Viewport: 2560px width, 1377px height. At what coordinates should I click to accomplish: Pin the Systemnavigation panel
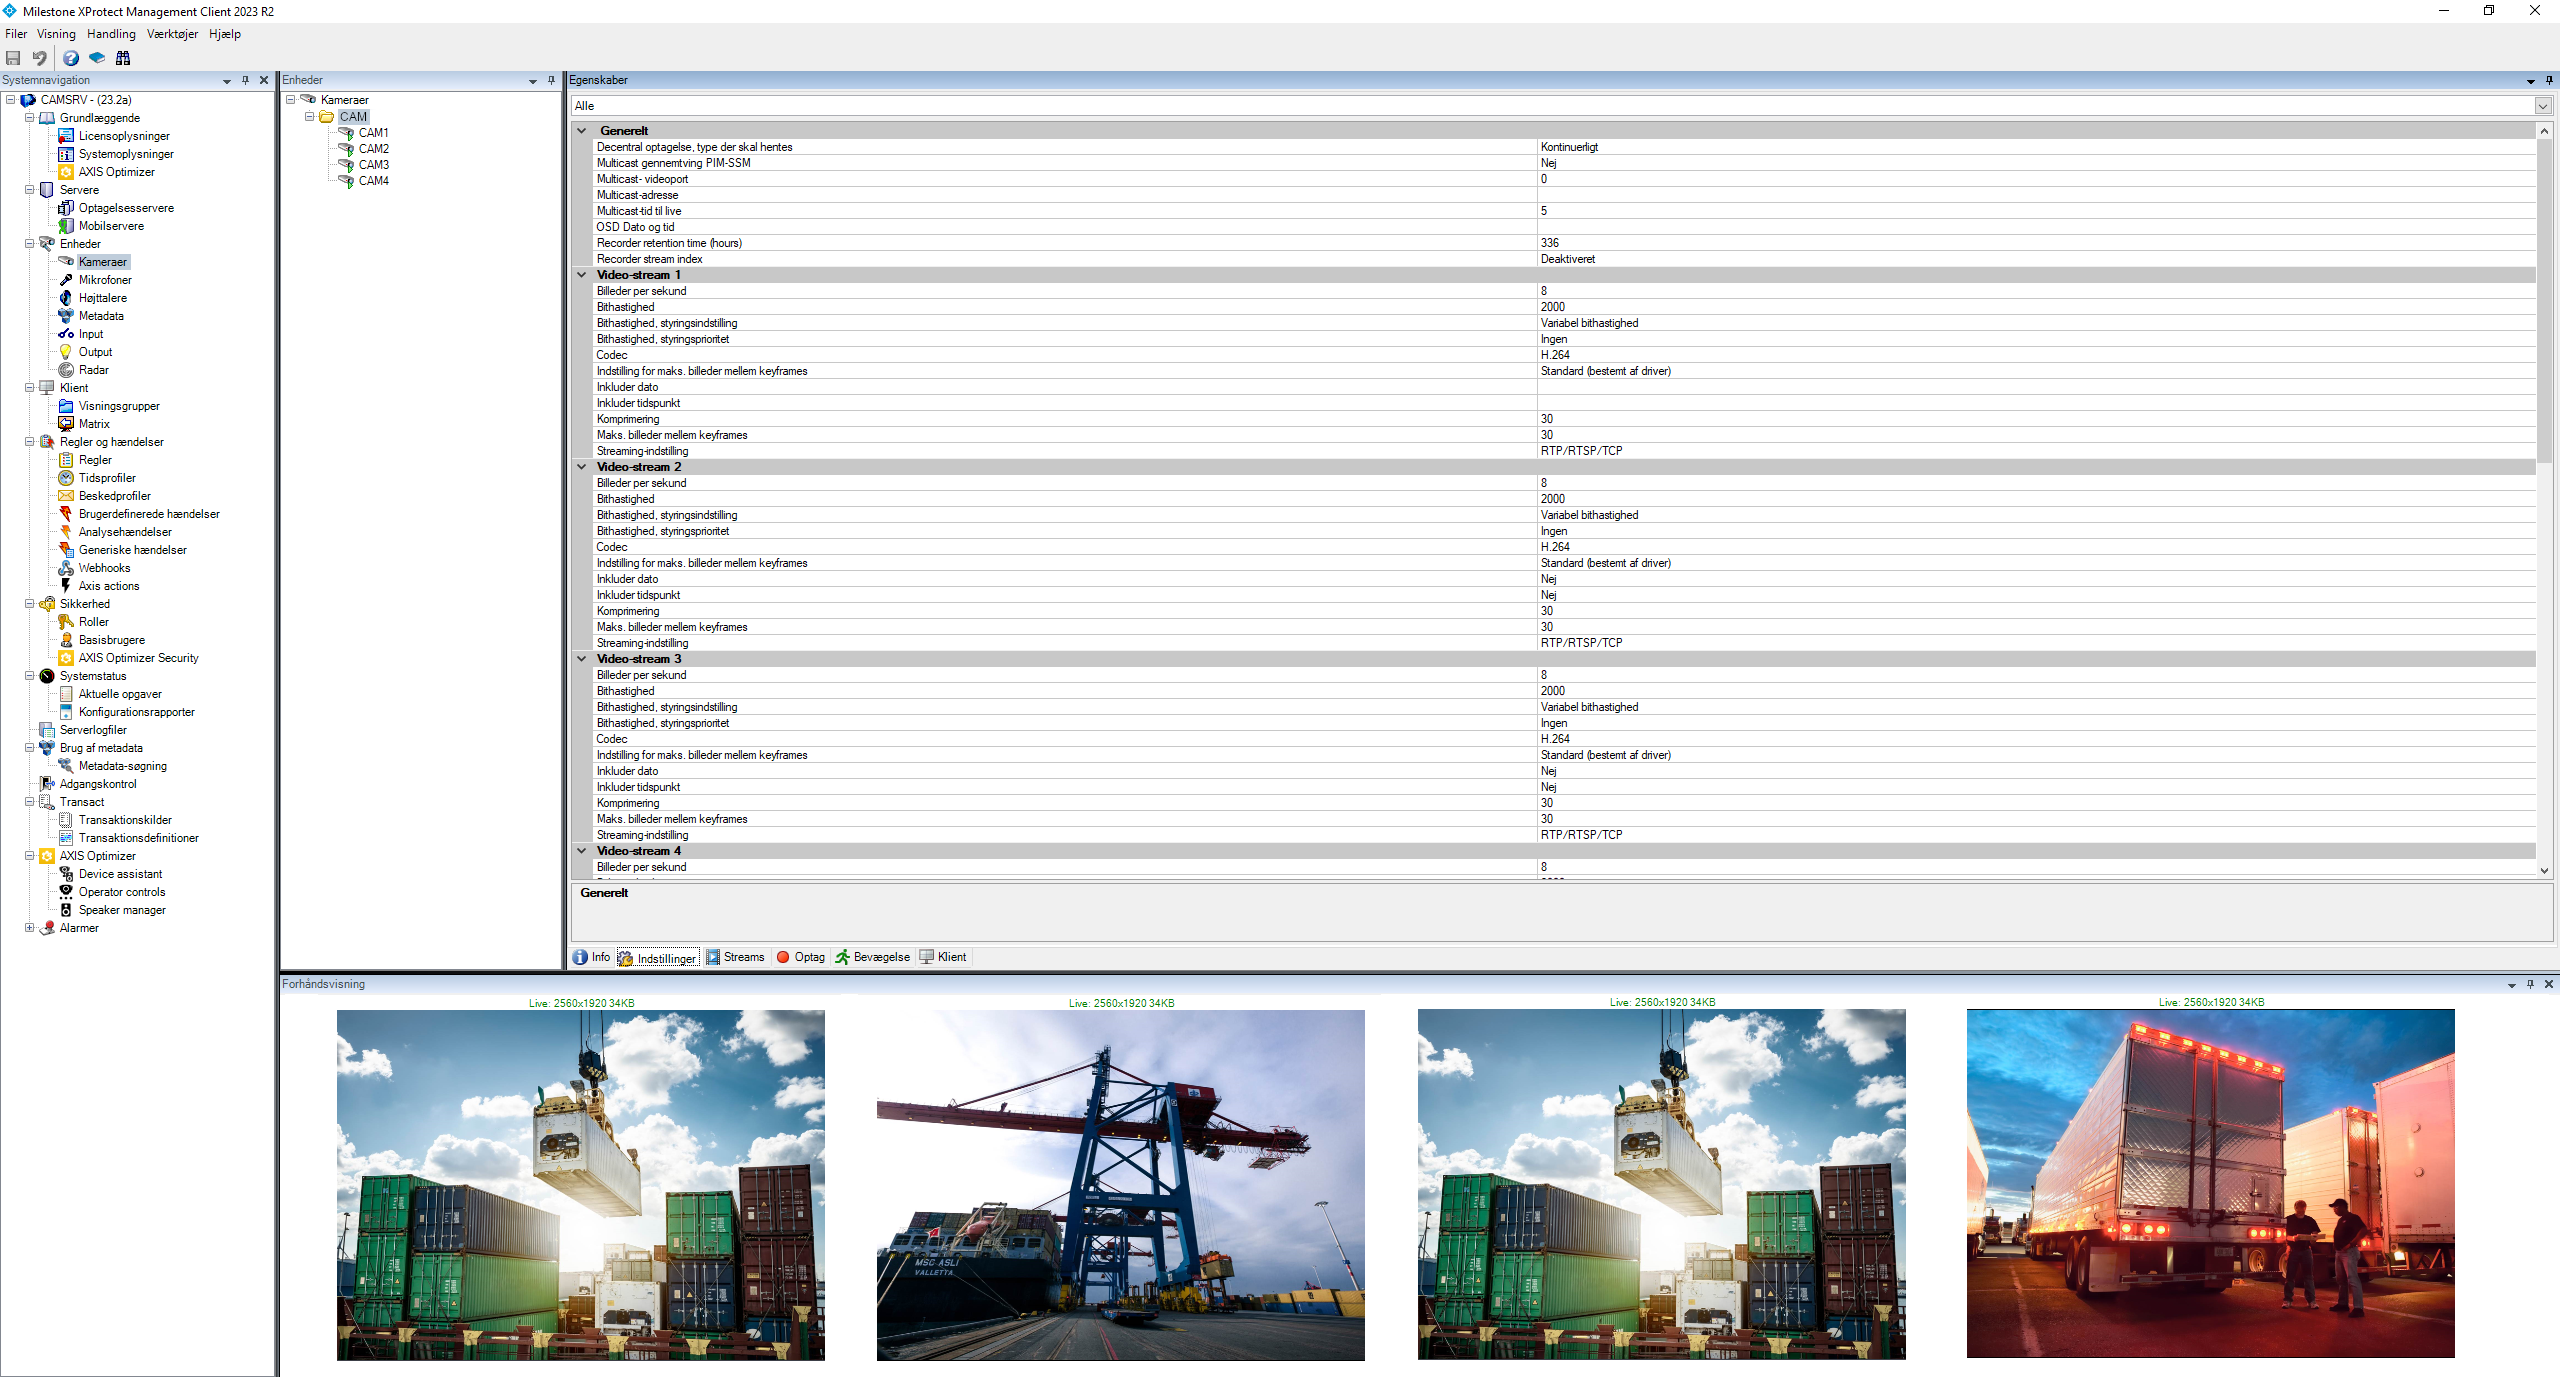pyautogui.click(x=245, y=80)
